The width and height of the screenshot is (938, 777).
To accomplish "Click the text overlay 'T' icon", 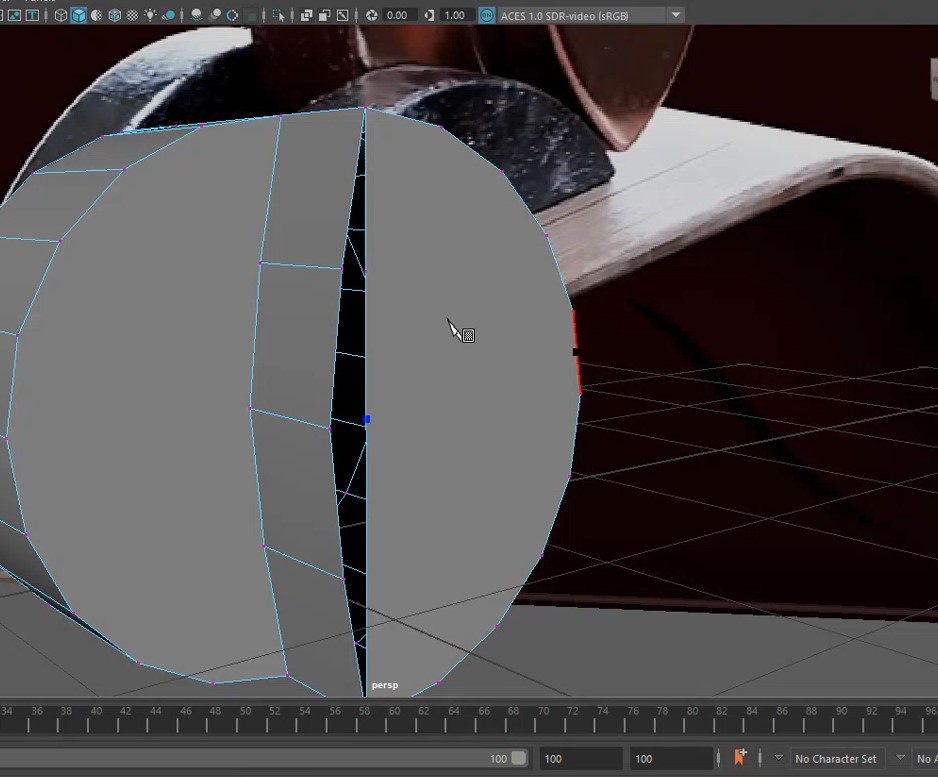I will click(x=32, y=15).
